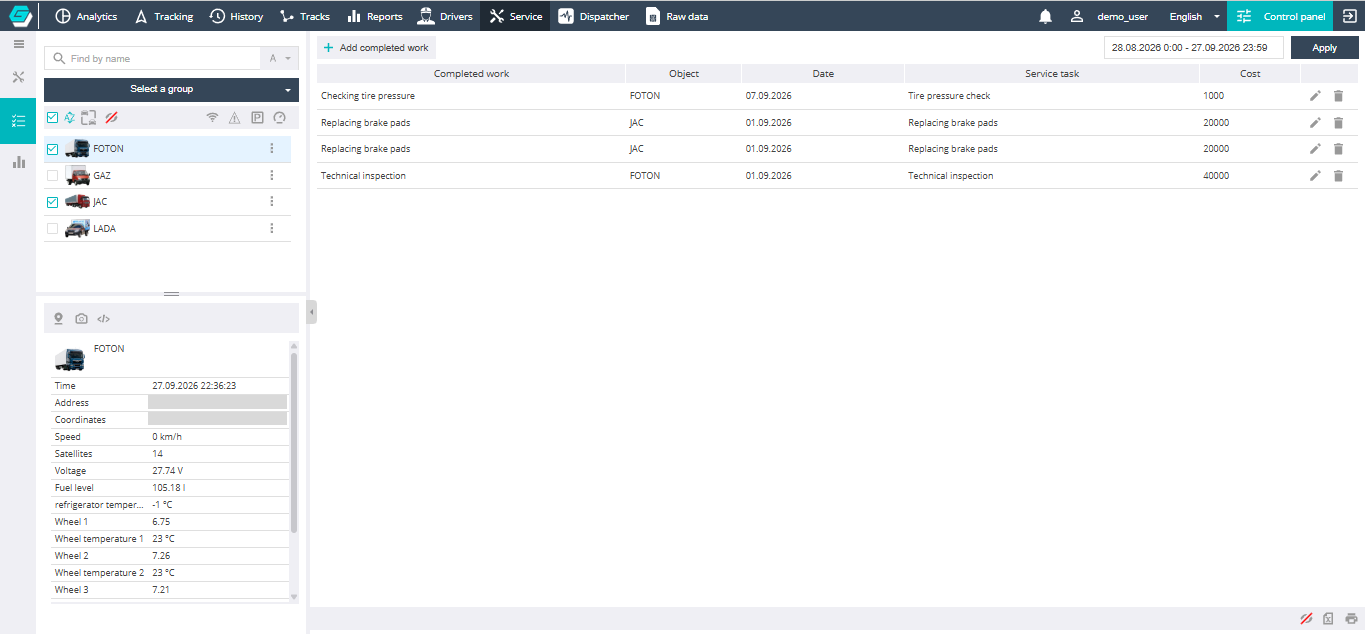This screenshot has width=1365, height=634.
Task: Uncheck the JAC object checkbox
Action: point(52,202)
